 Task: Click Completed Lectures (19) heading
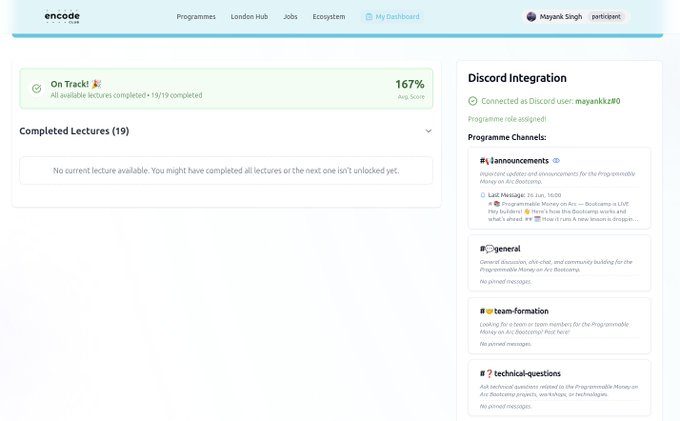74,131
